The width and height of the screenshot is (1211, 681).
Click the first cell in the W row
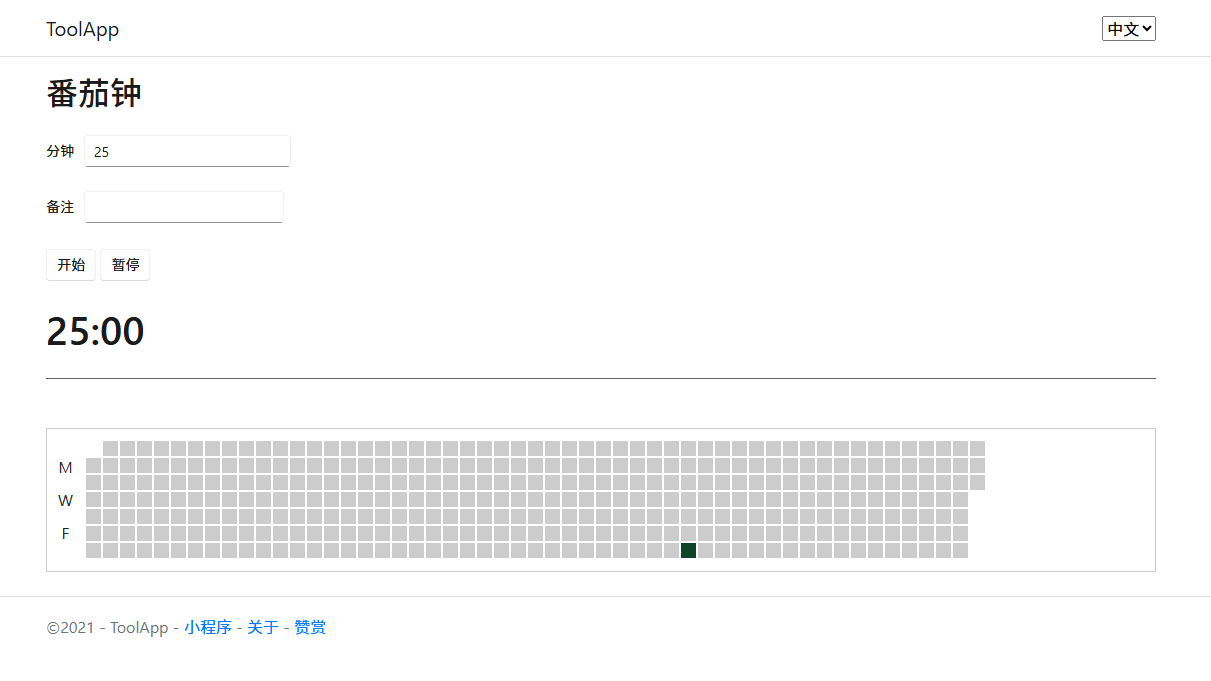pos(93,499)
